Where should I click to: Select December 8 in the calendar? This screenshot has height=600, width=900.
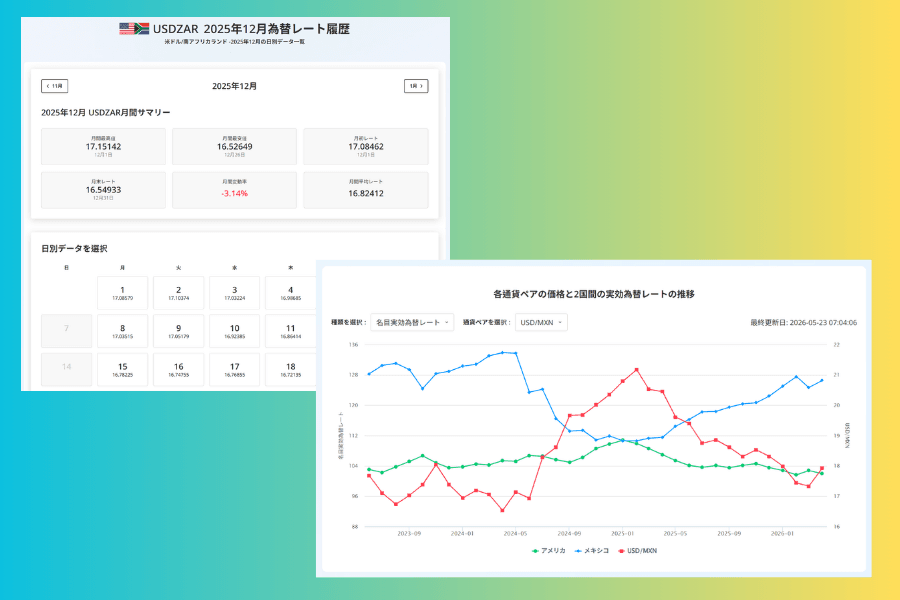(x=123, y=331)
